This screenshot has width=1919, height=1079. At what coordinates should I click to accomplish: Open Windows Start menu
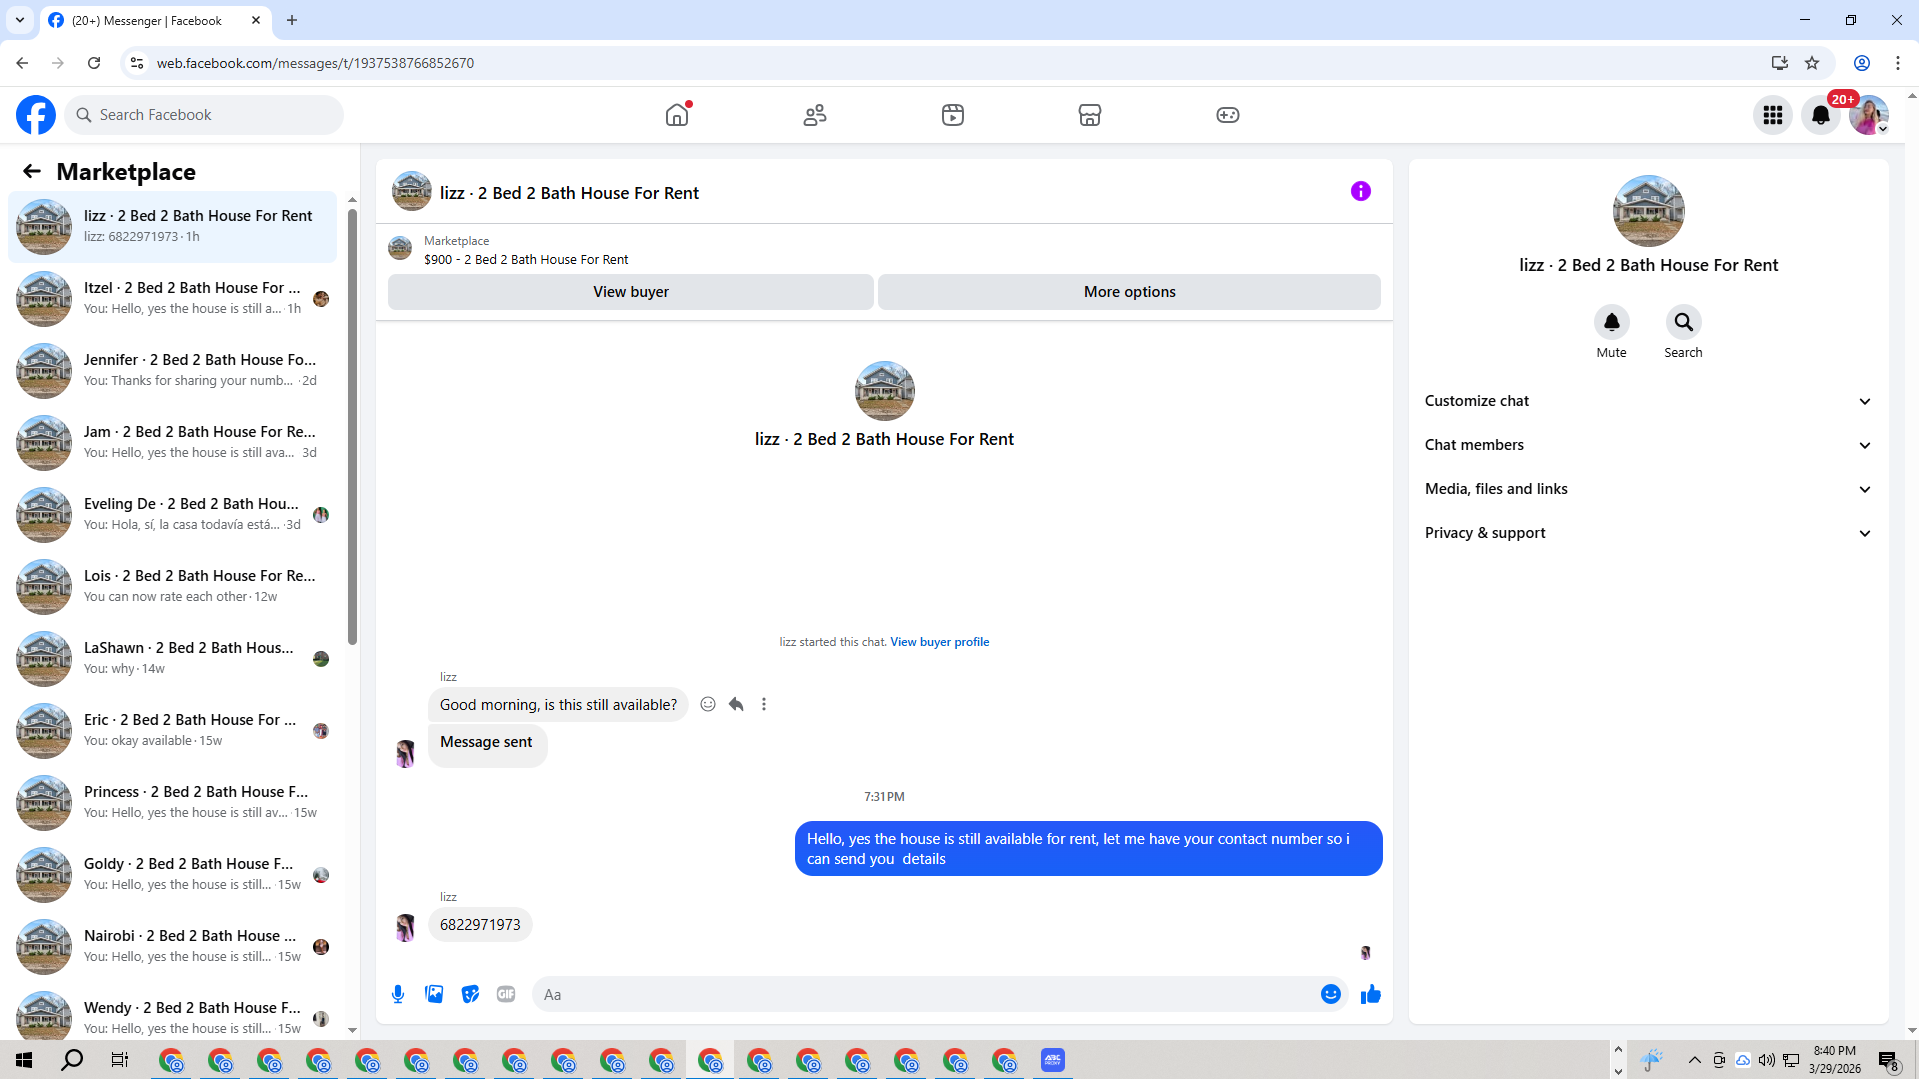click(24, 1060)
